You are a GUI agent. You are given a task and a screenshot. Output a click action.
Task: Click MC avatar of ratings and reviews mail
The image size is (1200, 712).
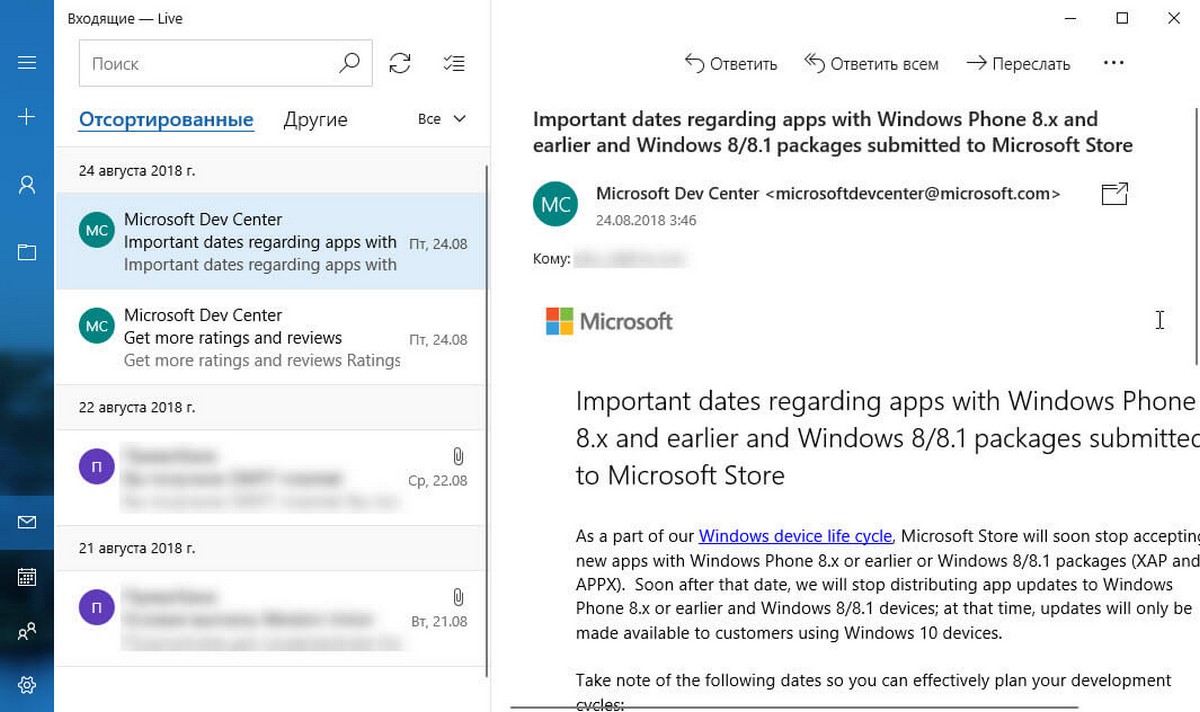point(97,326)
